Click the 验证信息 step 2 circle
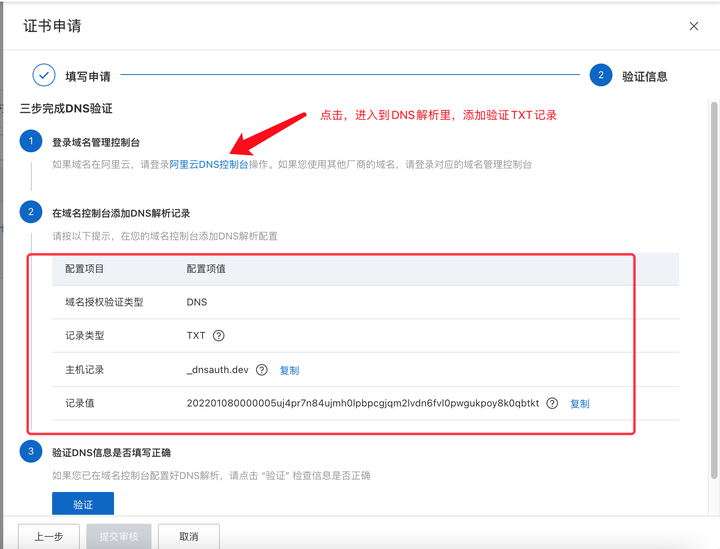The image size is (720, 549). coord(601,75)
